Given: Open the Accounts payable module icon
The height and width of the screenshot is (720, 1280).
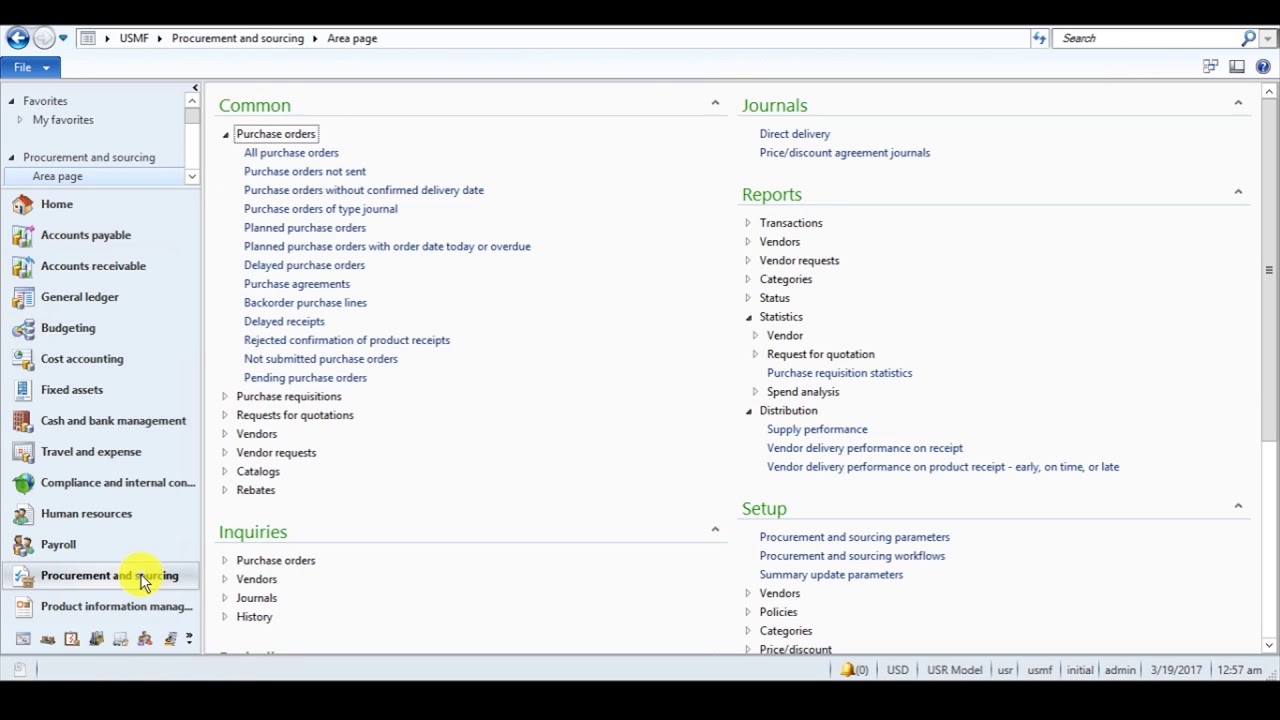Looking at the screenshot, I should click(23, 235).
